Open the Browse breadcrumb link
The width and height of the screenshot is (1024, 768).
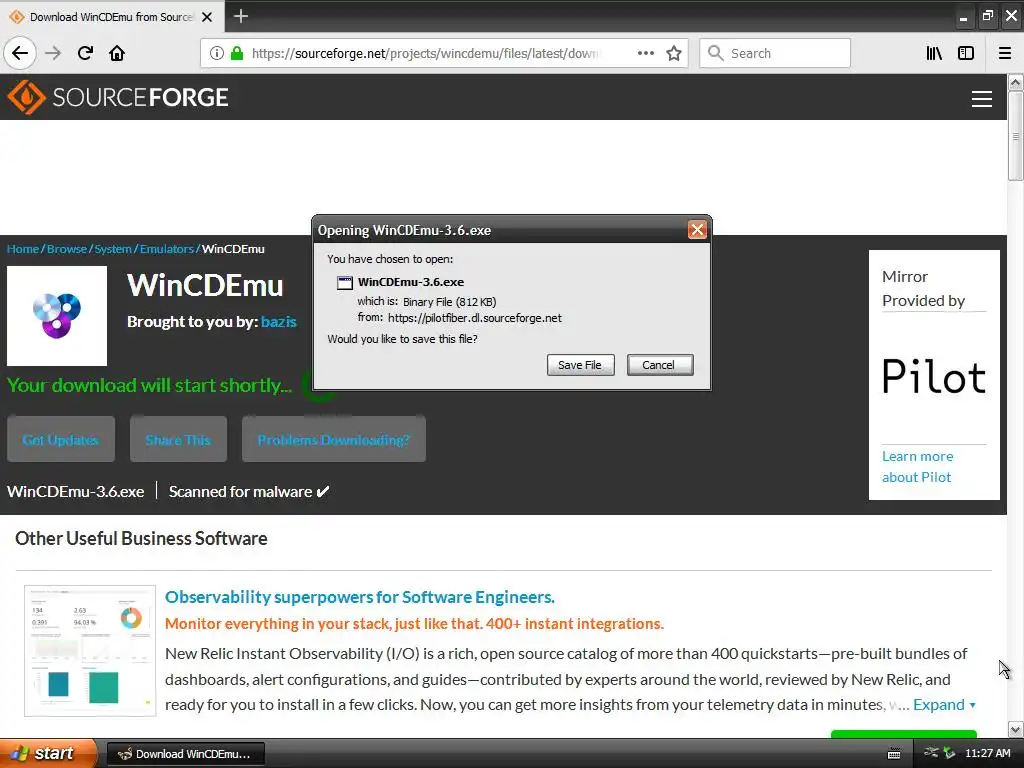pyautogui.click(x=67, y=249)
